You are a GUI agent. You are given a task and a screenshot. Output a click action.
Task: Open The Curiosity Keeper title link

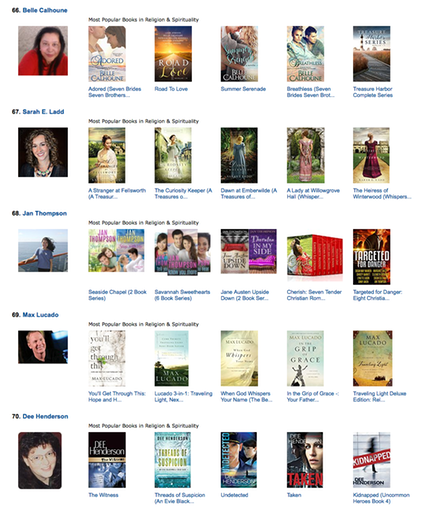point(183,194)
